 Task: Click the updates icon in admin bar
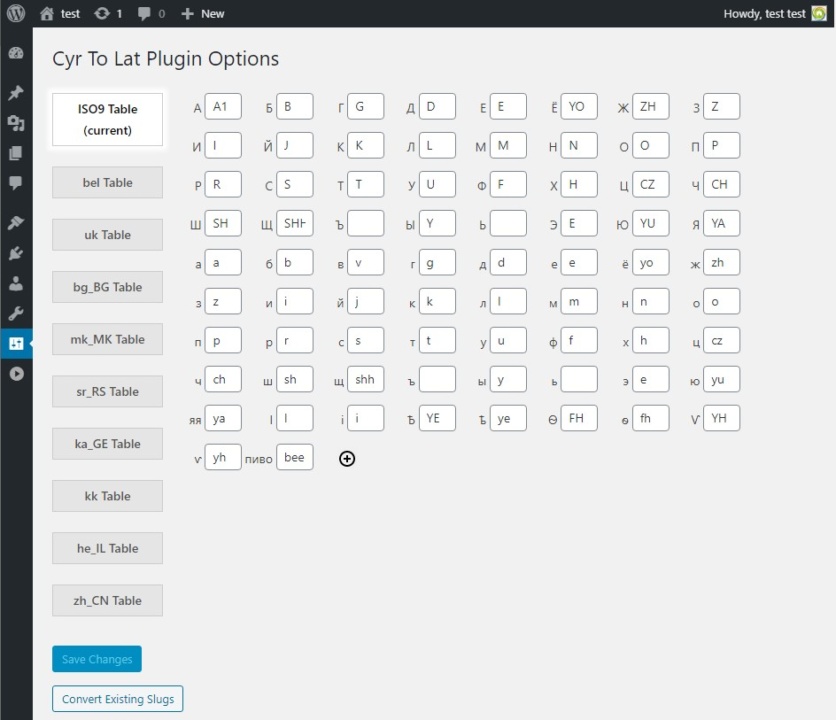point(108,13)
